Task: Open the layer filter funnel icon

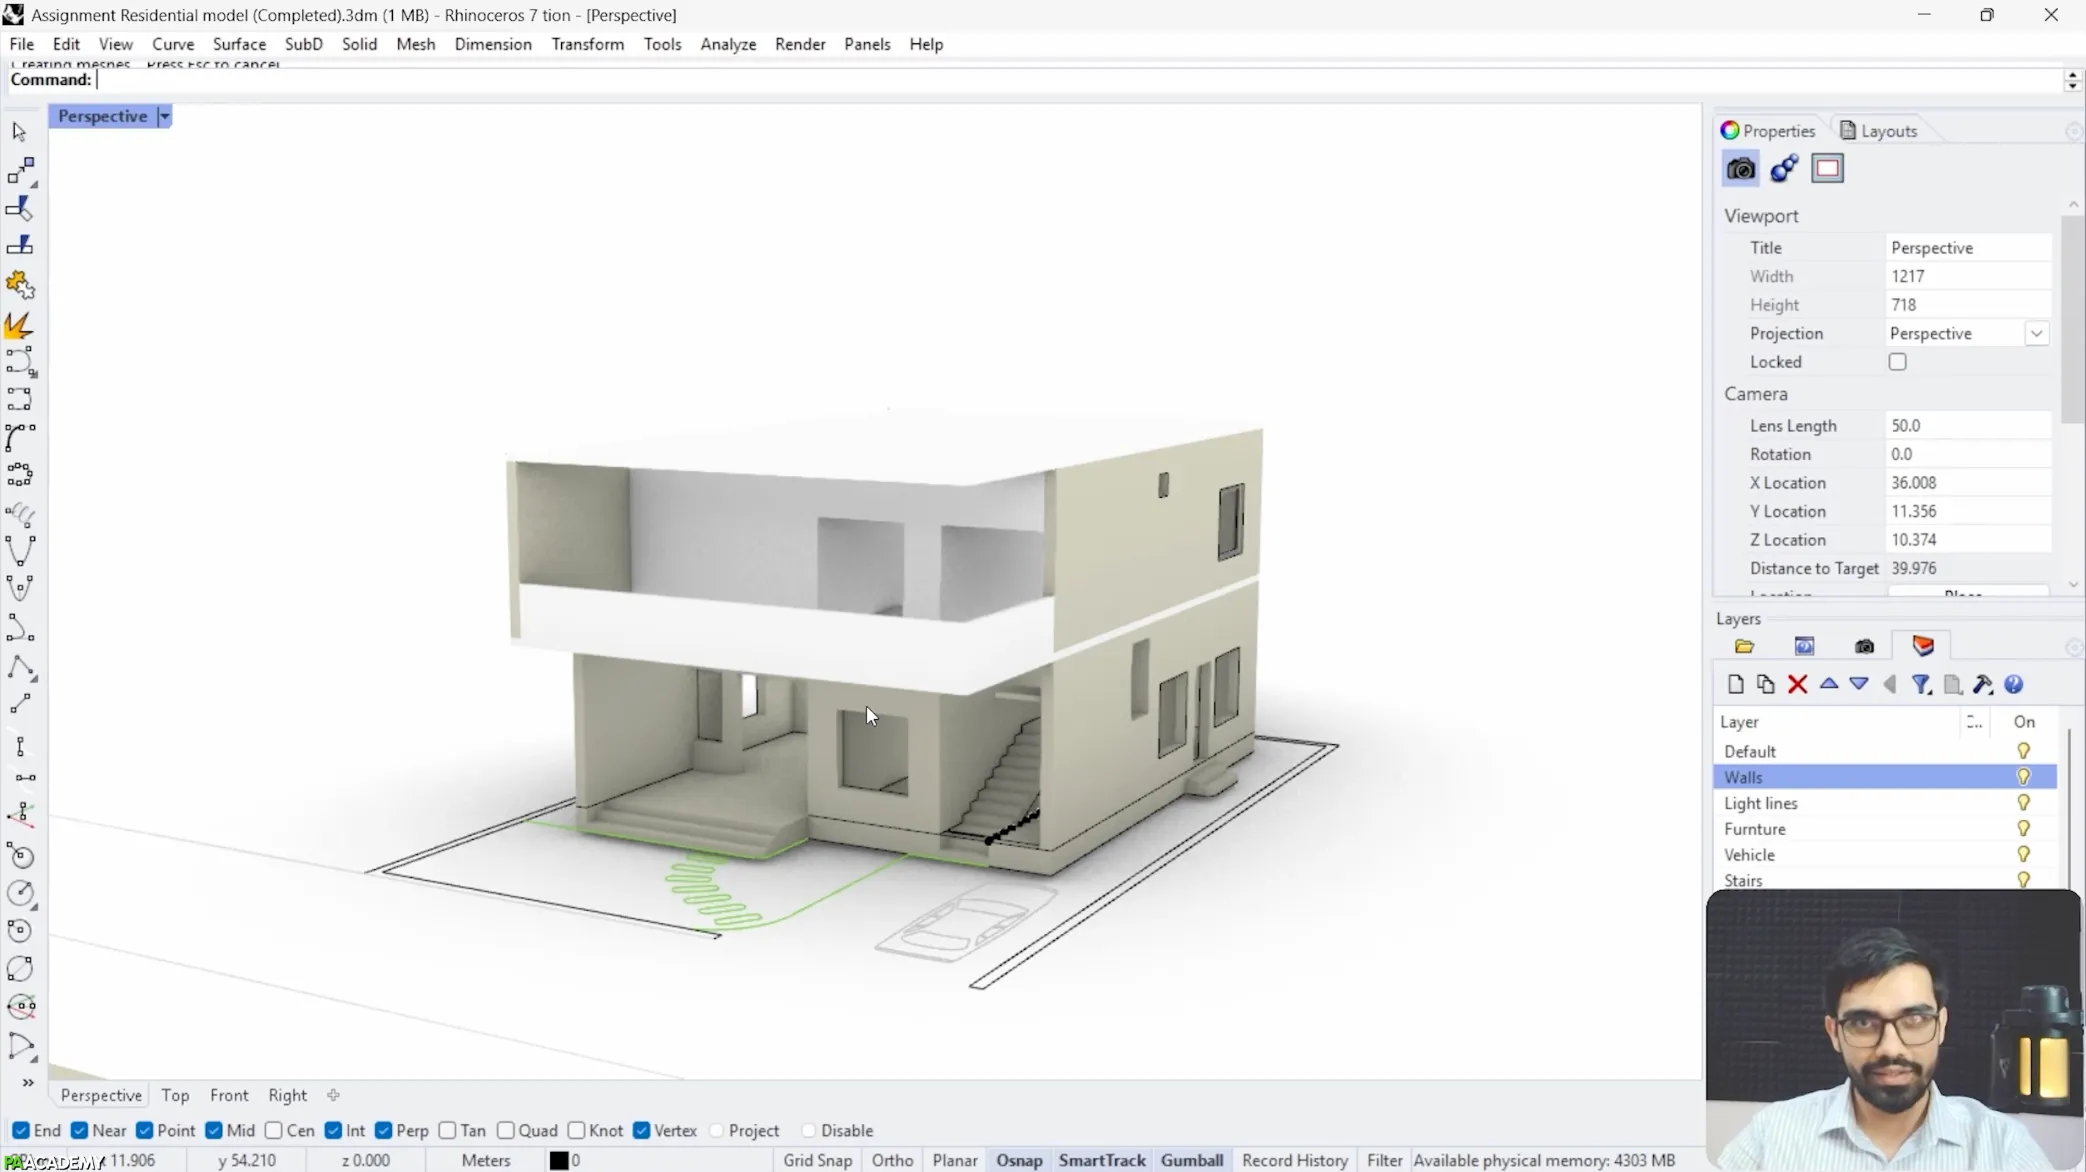Action: [1921, 685]
